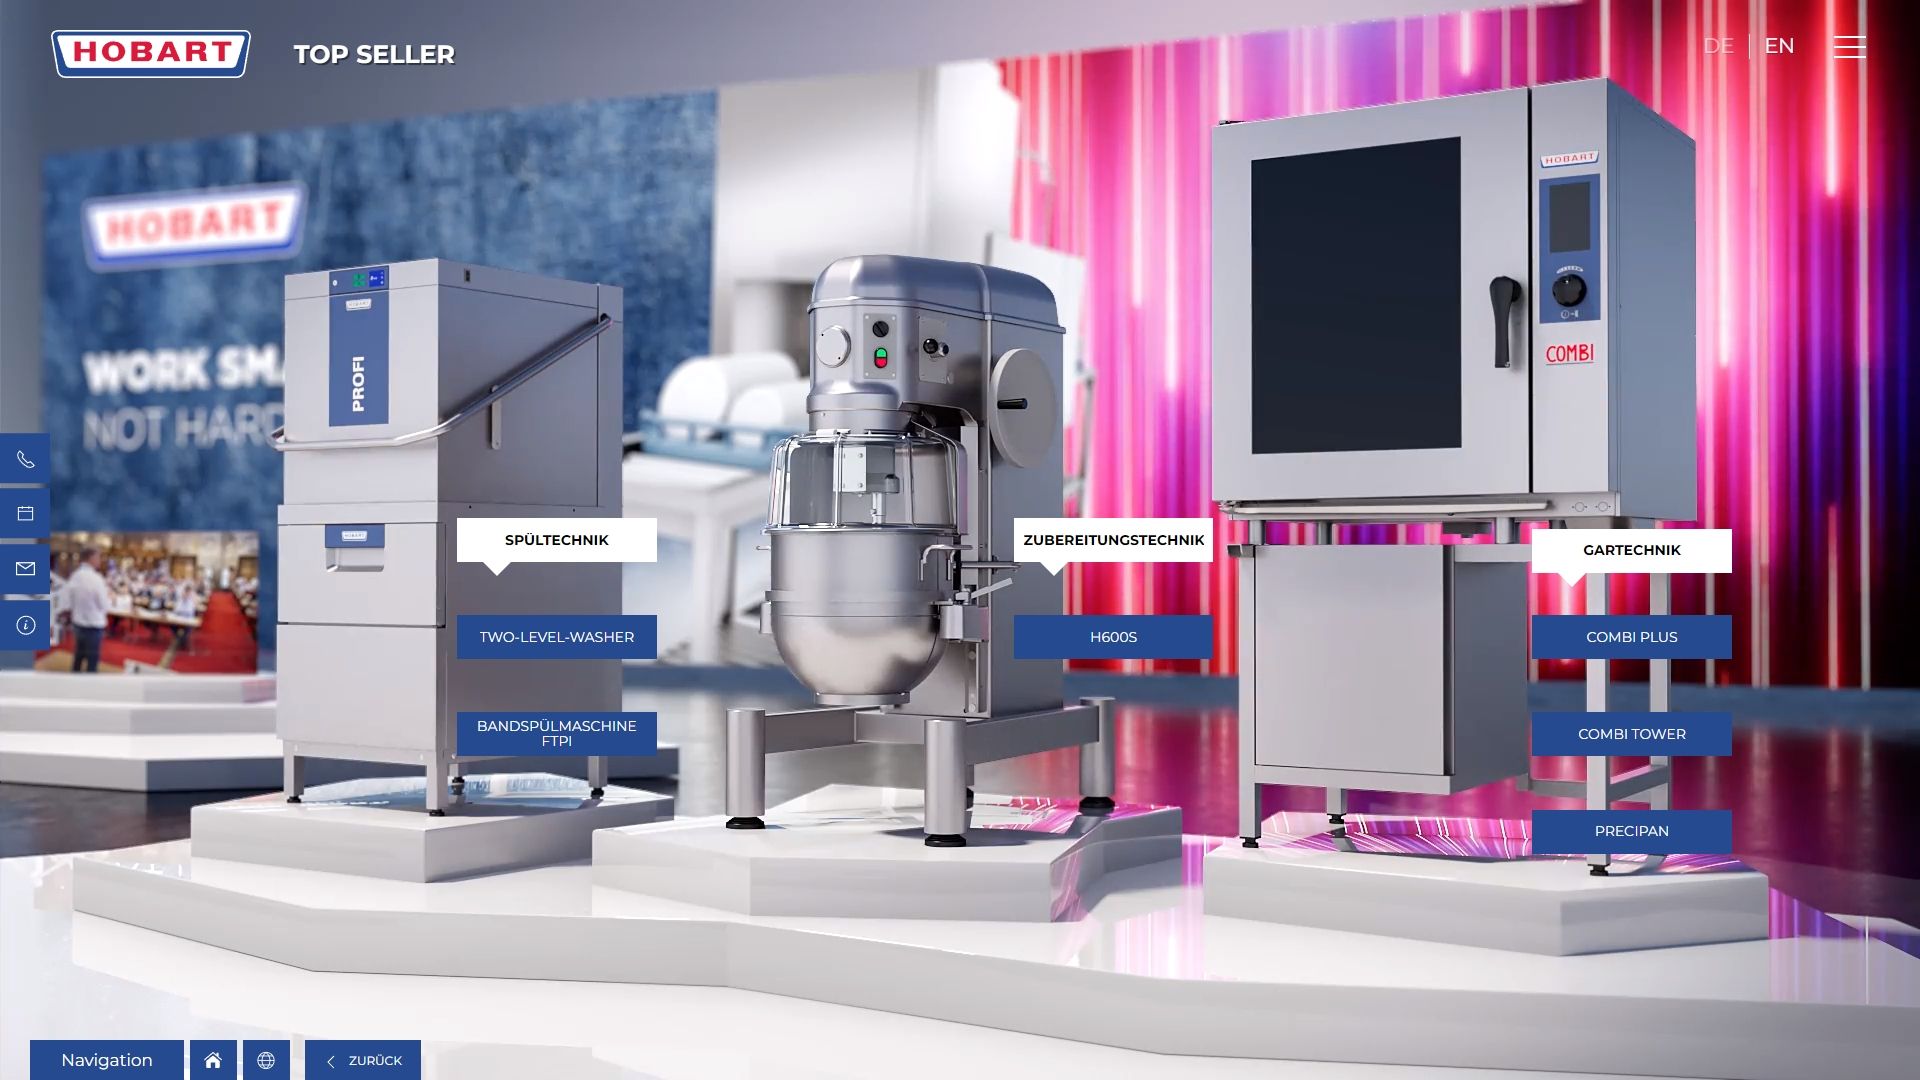The image size is (1920, 1080).
Task: Select the Spültechnik category label
Action: pyautogui.click(x=556, y=540)
